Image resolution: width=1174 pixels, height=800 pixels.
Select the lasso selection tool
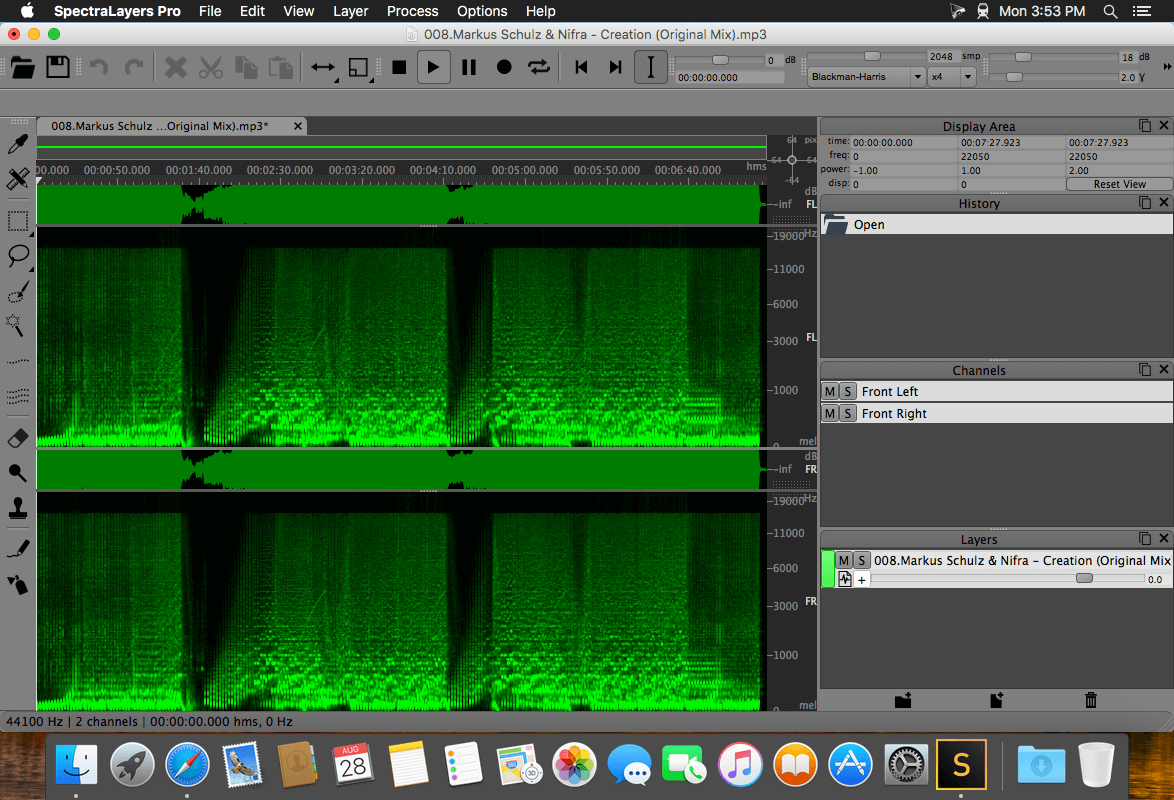18,256
